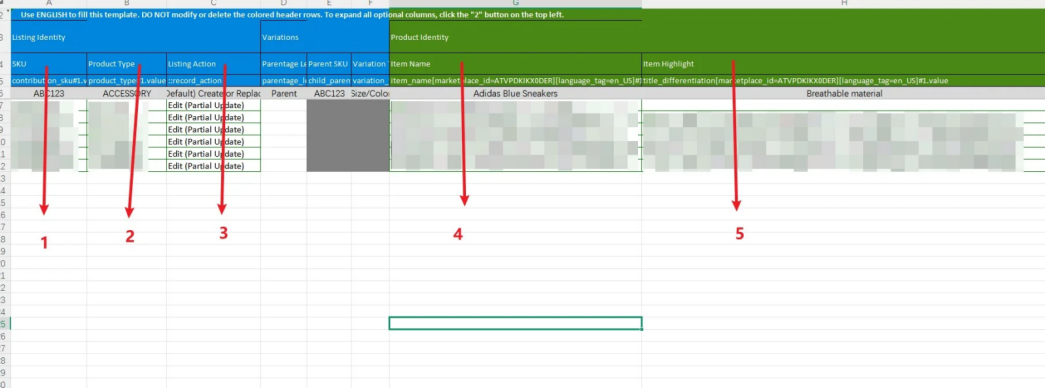Click the Listing Identity group header
The height and width of the screenshot is (388, 1046).
135,37
